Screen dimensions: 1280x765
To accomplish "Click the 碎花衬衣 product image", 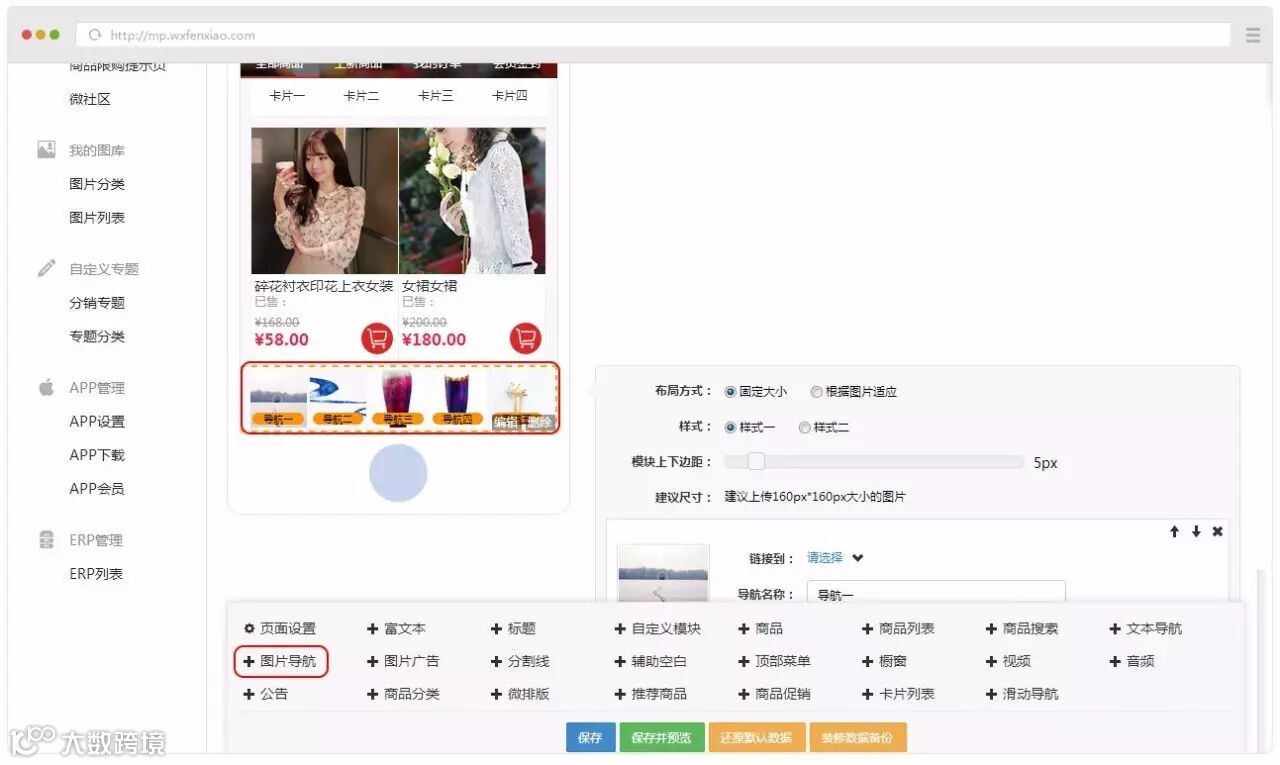I will tap(324, 201).
